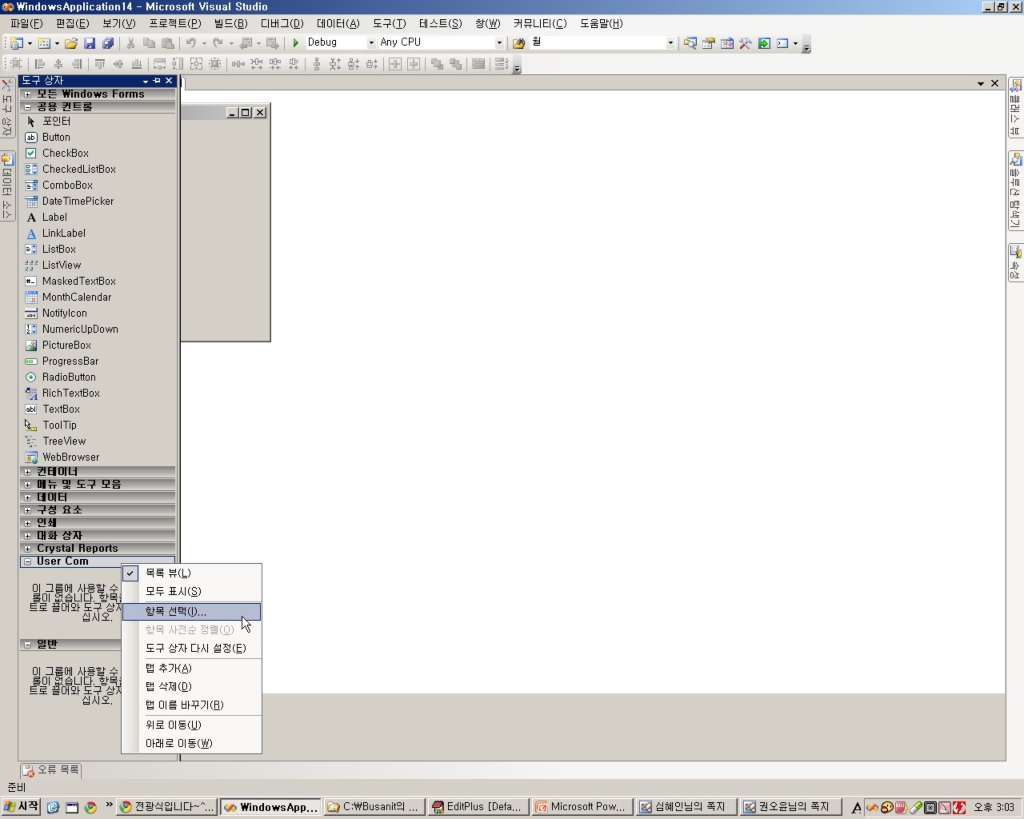The height and width of the screenshot is (819, 1024).
Task: Click the find text input field
Action: coord(597,42)
